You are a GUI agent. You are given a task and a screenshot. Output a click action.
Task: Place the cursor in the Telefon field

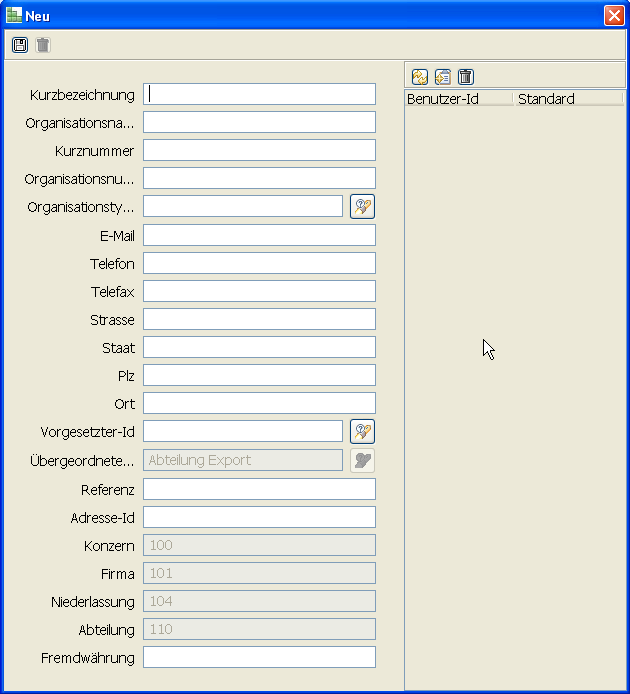click(259, 263)
